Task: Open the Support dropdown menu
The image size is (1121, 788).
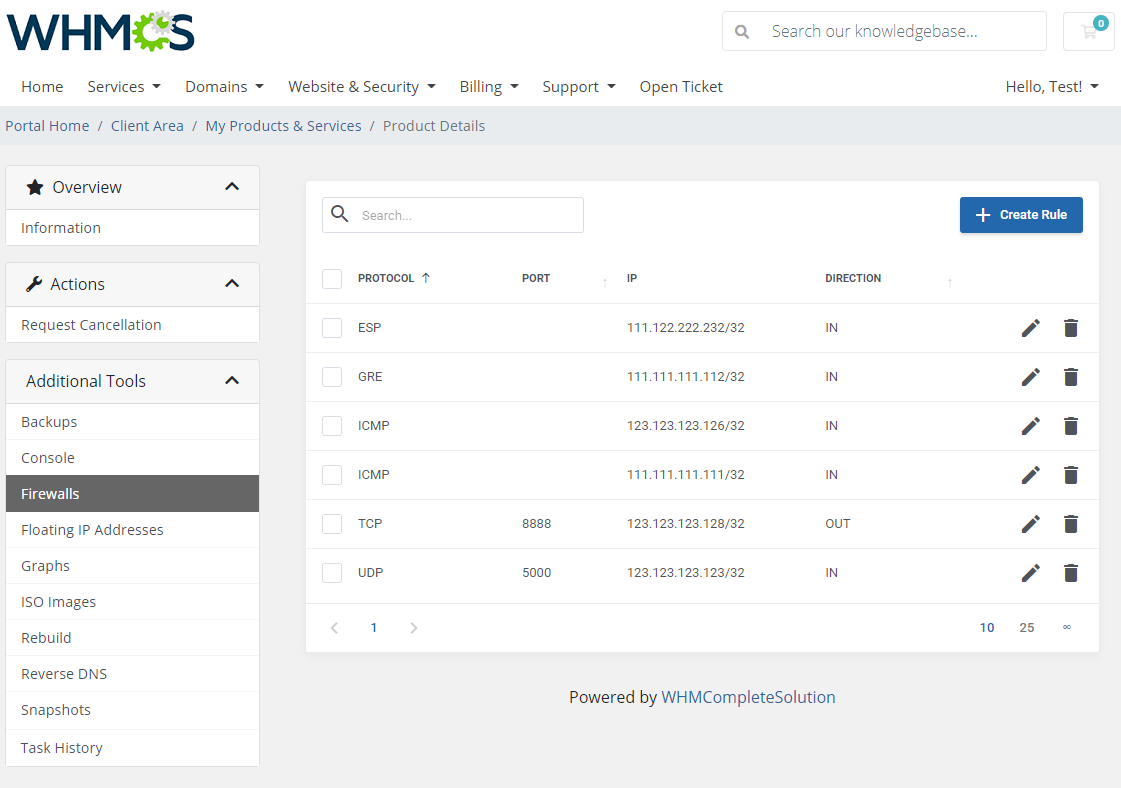Action: tap(579, 87)
